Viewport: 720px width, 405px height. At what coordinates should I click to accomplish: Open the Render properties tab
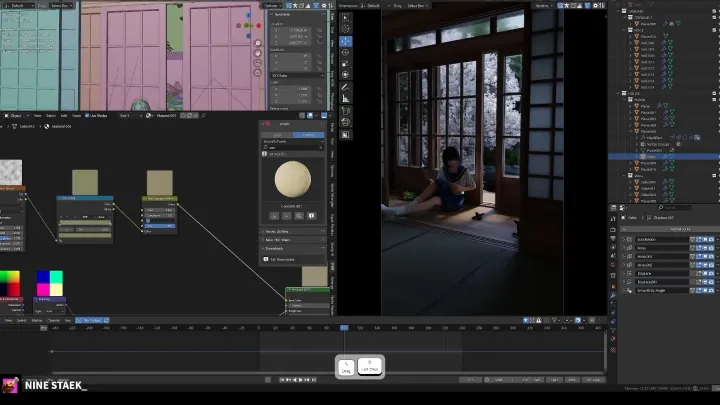[613, 230]
